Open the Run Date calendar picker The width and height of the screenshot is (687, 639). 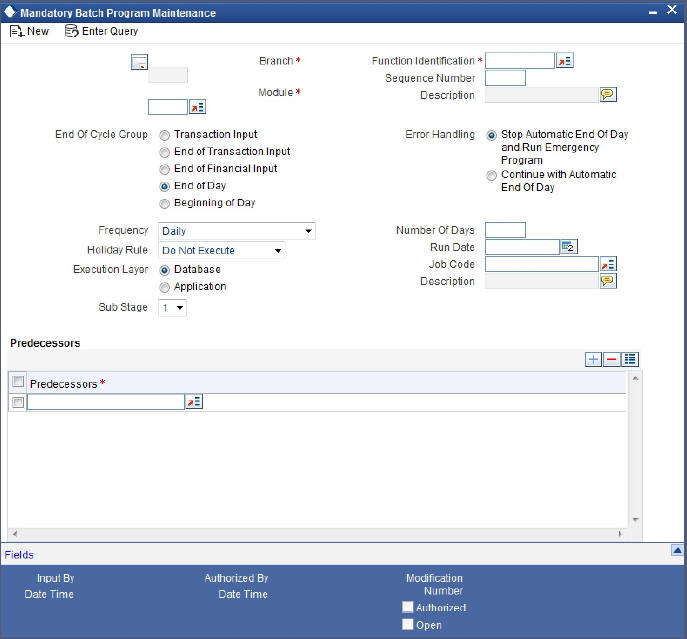569,247
